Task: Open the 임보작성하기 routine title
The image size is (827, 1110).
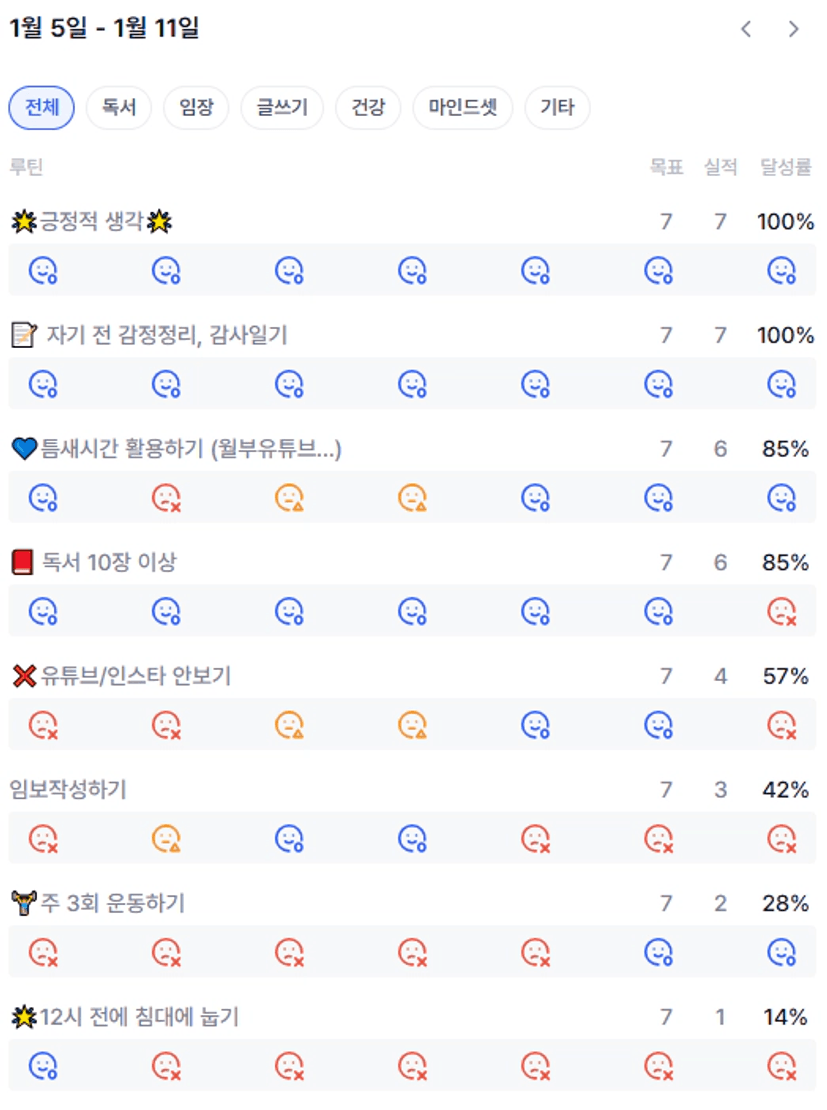Action: click(68, 790)
